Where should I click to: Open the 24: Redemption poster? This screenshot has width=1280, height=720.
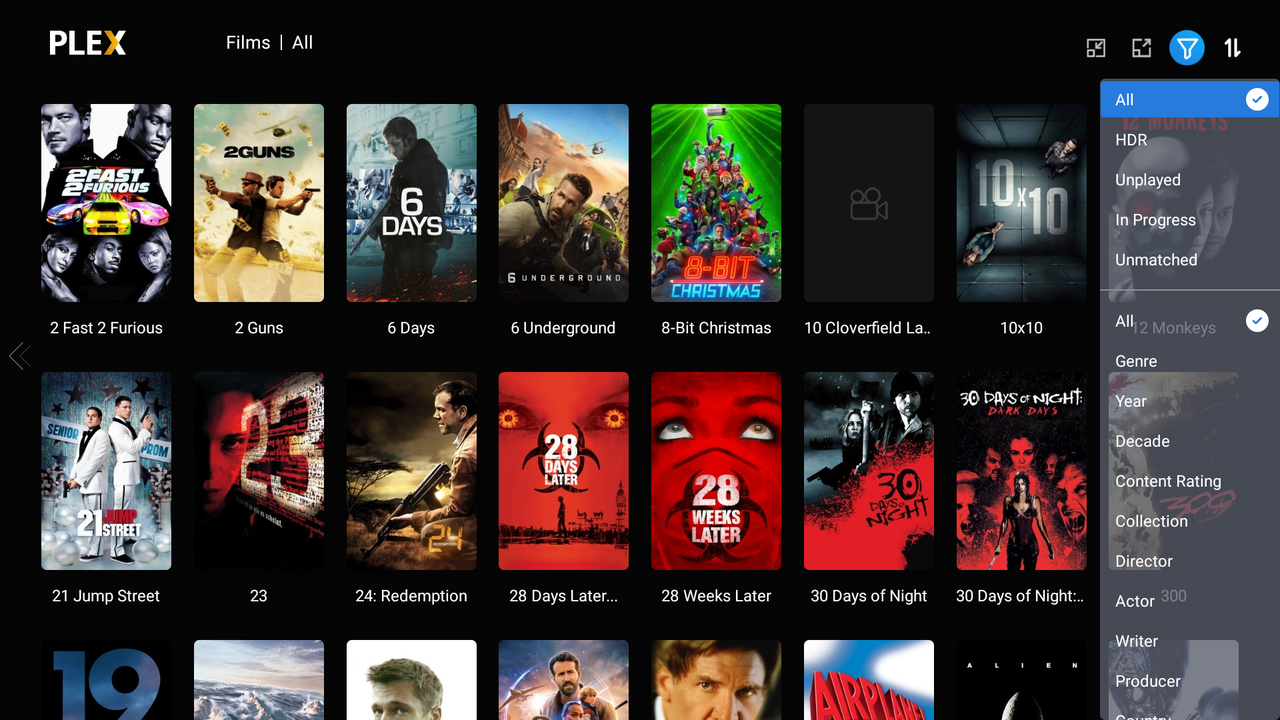coord(411,471)
